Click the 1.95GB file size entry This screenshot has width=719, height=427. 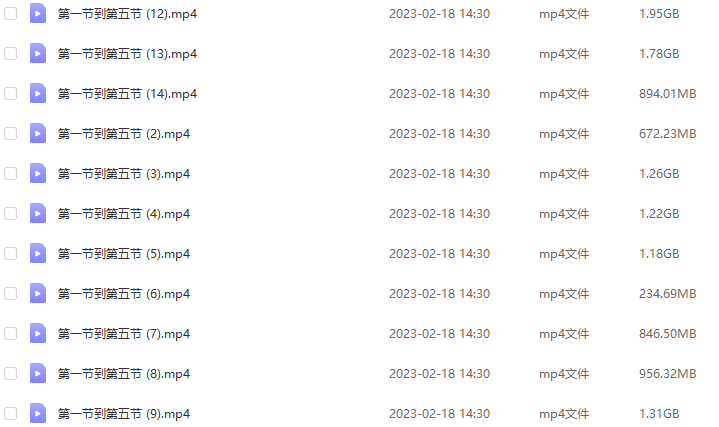pyautogui.click(x=659, y=14)
